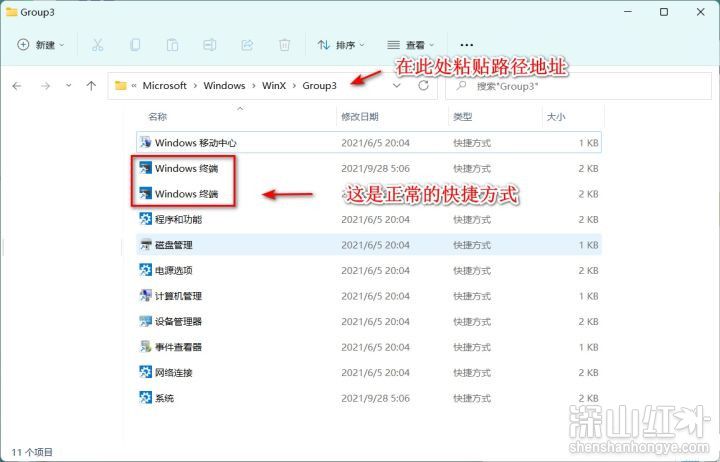Select the 程序和功能 shortcut icon

pyautogui.click(x=146, y=219)
